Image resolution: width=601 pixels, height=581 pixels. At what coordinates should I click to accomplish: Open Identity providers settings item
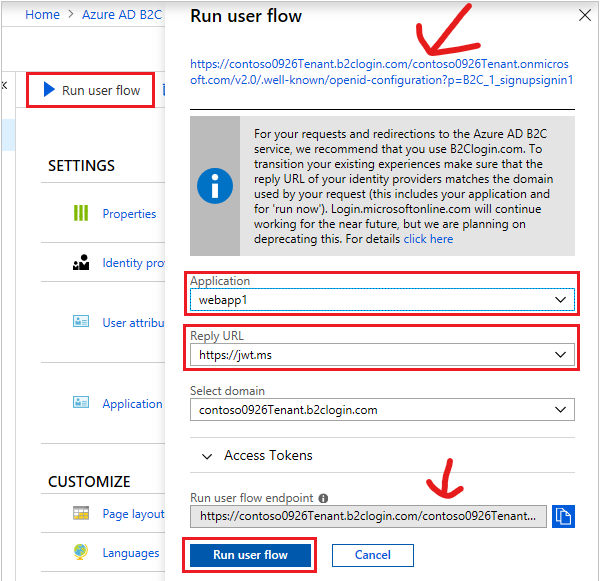click(x=133, y=263)
